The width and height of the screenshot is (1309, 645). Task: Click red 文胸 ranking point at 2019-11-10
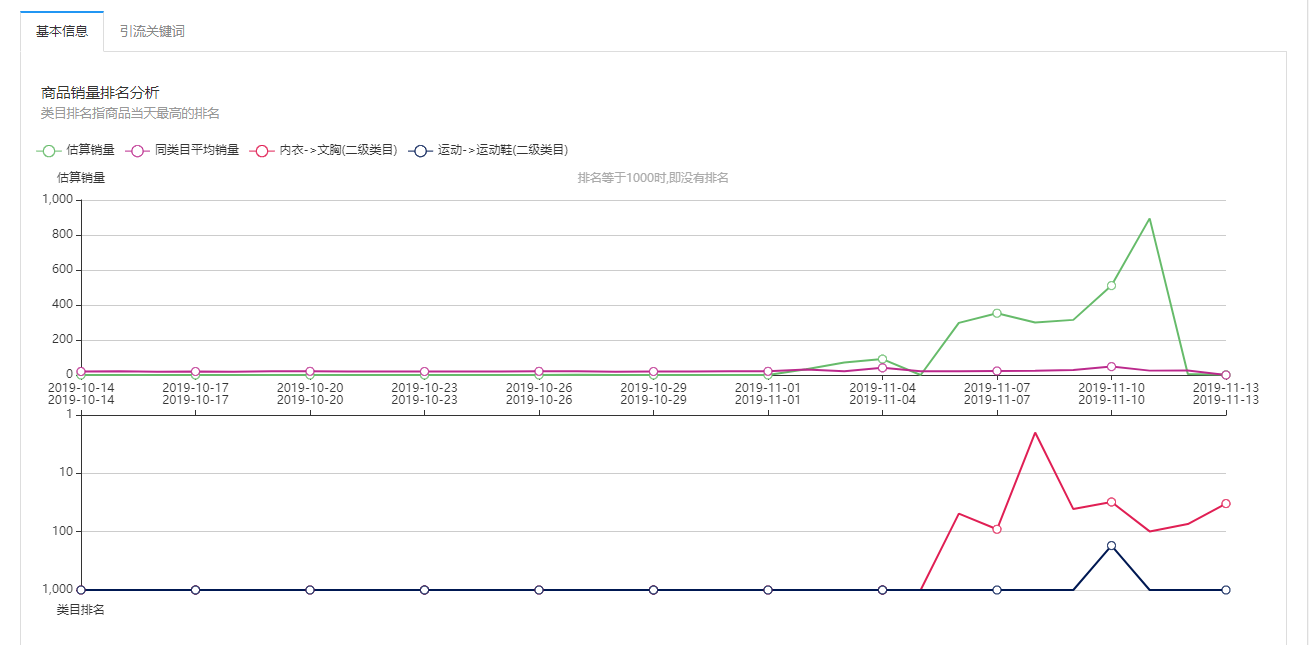(x=1111, y=502)
